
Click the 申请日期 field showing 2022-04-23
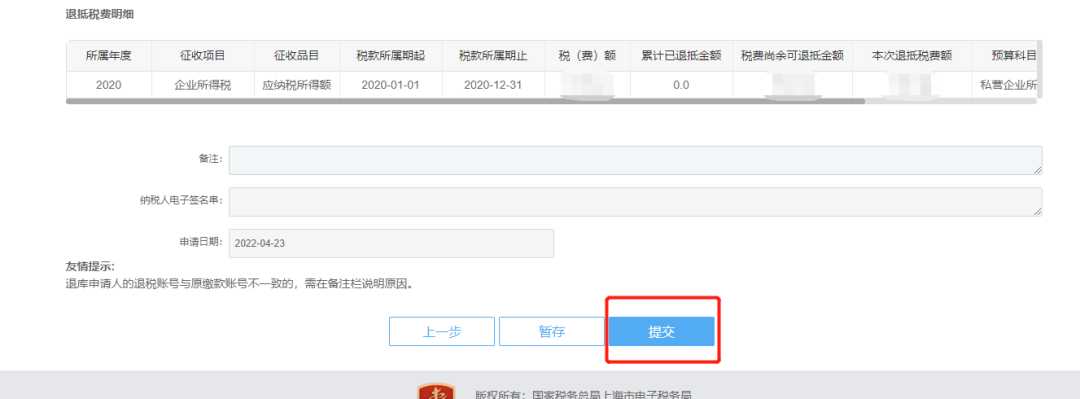(391, 243)
